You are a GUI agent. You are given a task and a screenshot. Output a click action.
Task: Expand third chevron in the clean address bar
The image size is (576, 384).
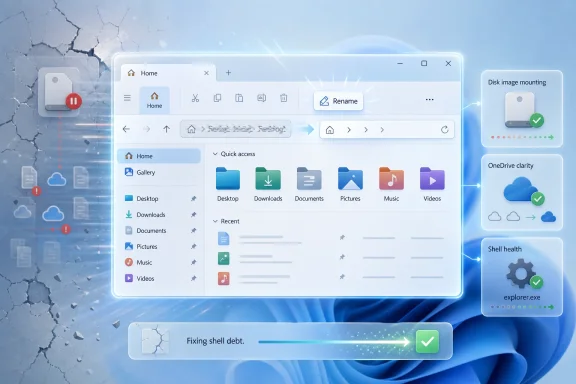(x=382, y=130)
